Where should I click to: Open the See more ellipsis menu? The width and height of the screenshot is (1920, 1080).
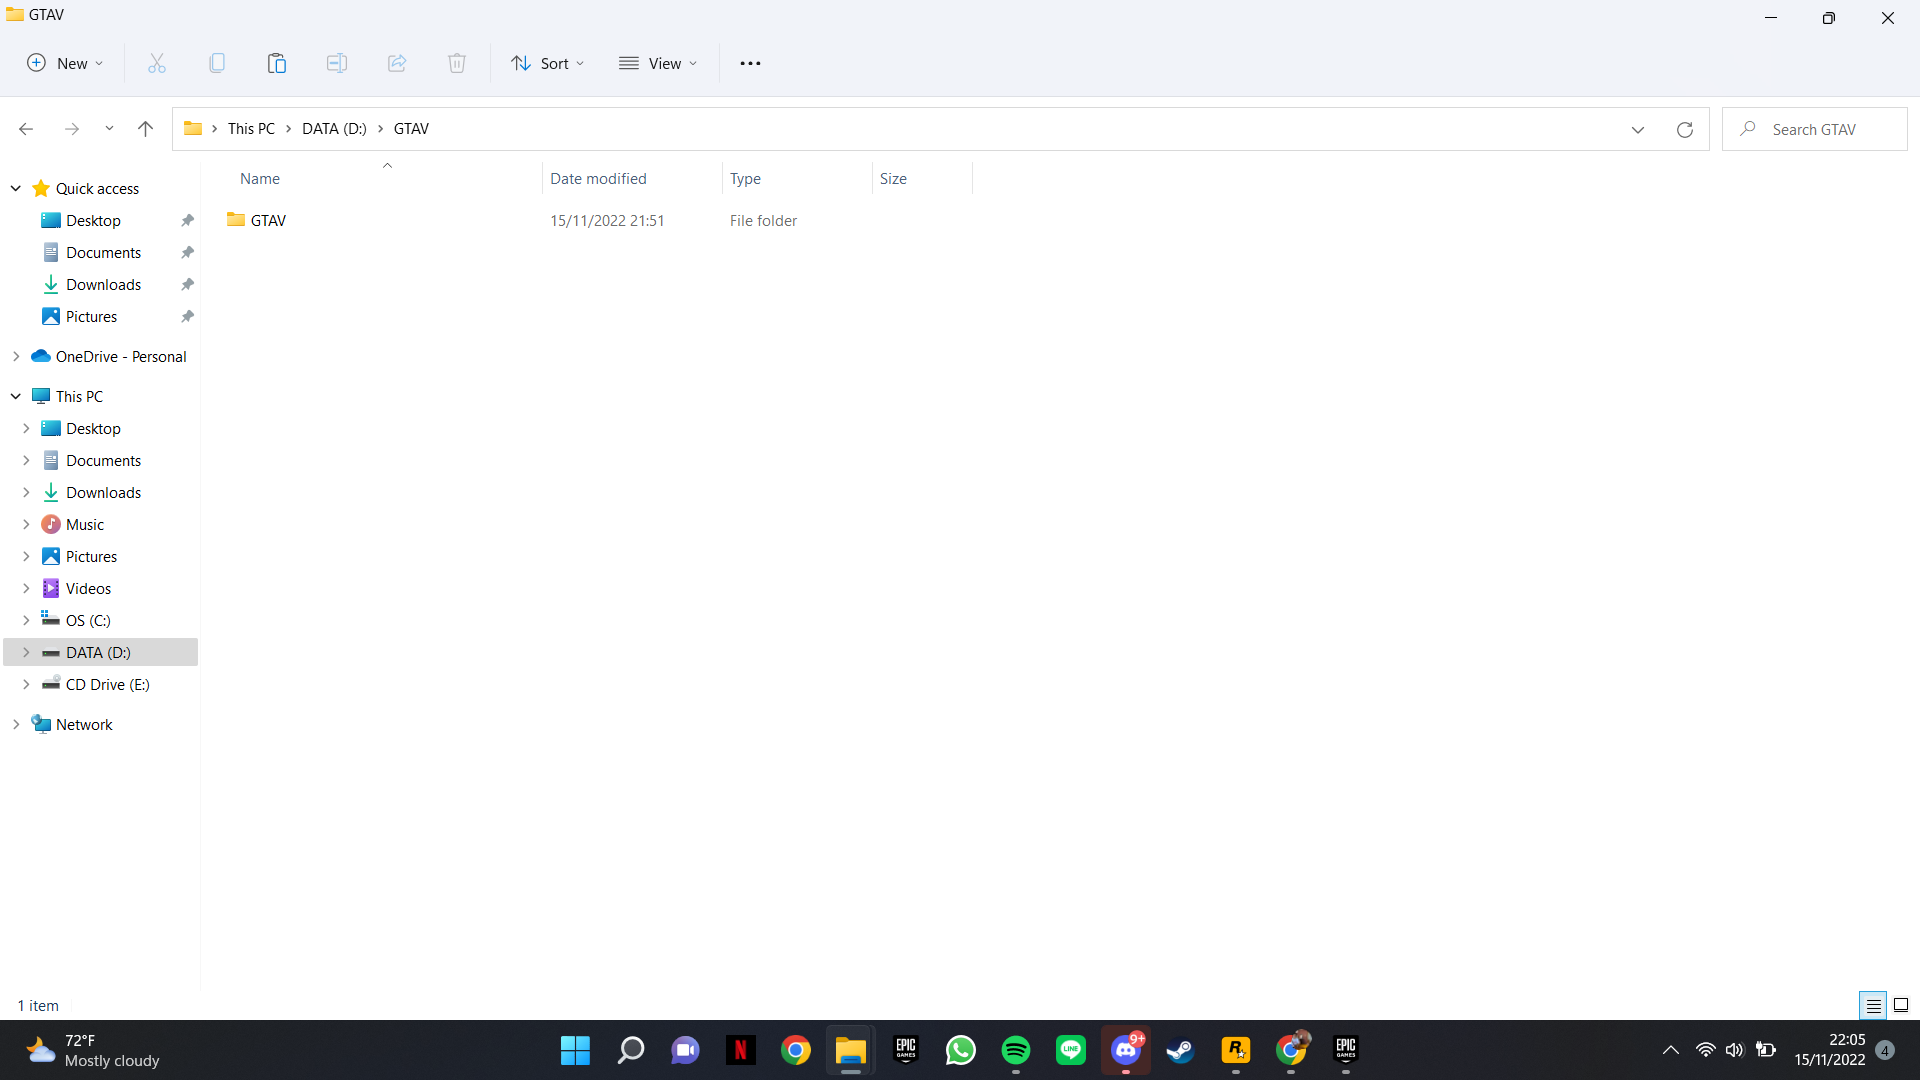coord(750,63)
